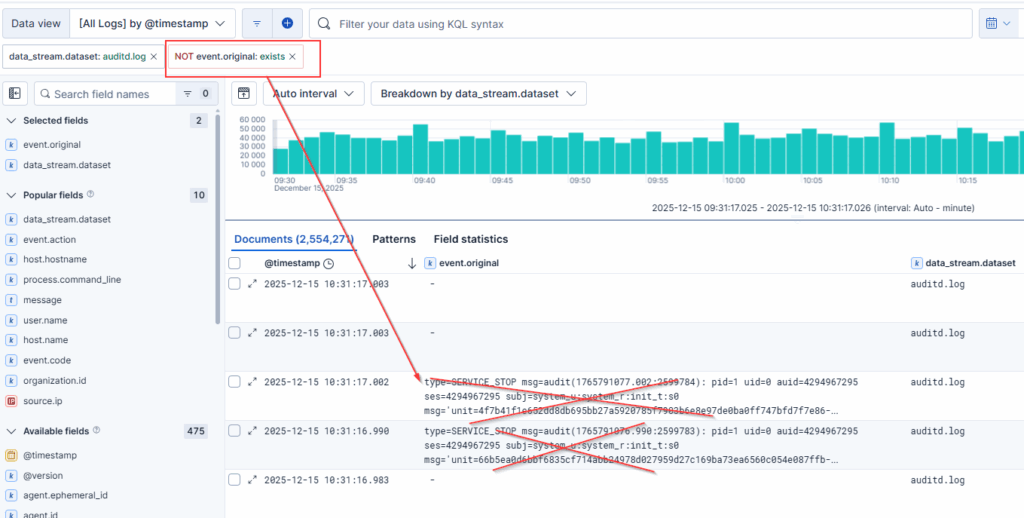Switch to the Field statistics tab

(x=470, y=239)
